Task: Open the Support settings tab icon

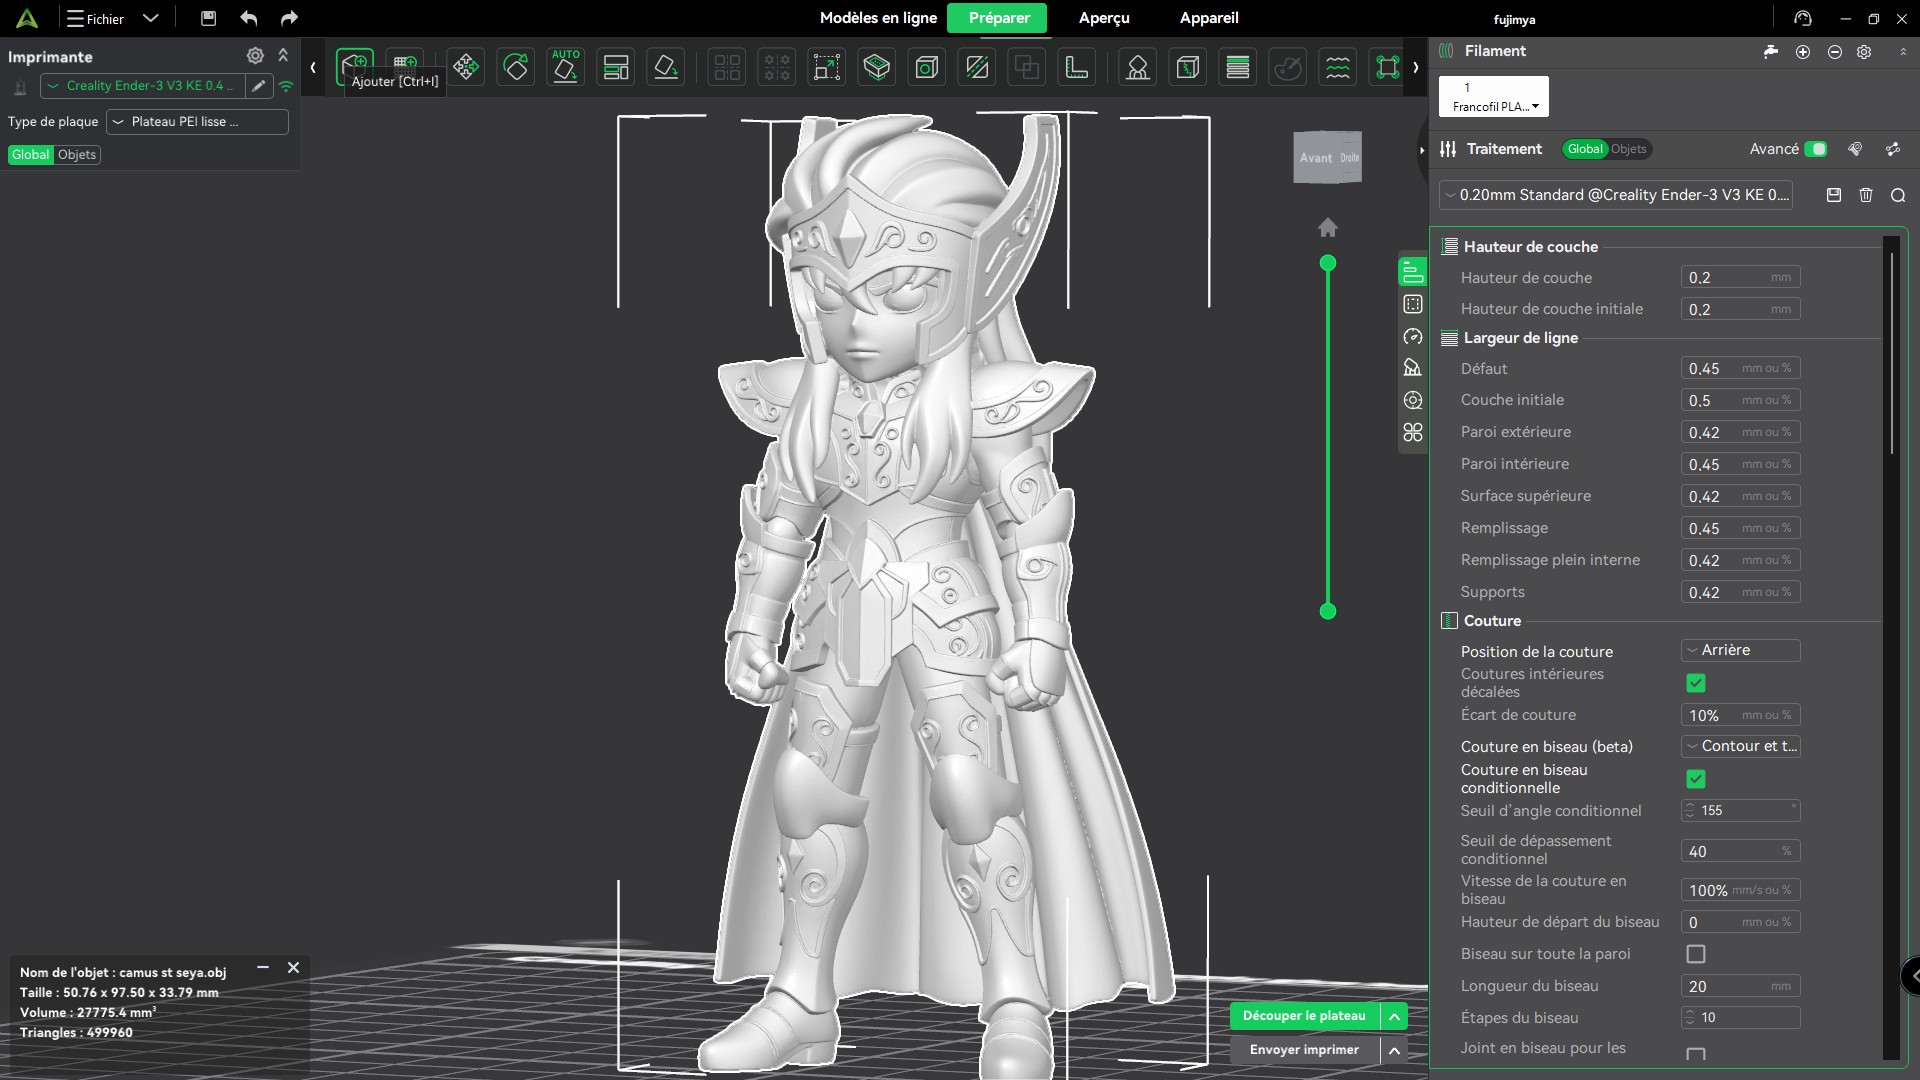Action: click(x=1413, y=368)
